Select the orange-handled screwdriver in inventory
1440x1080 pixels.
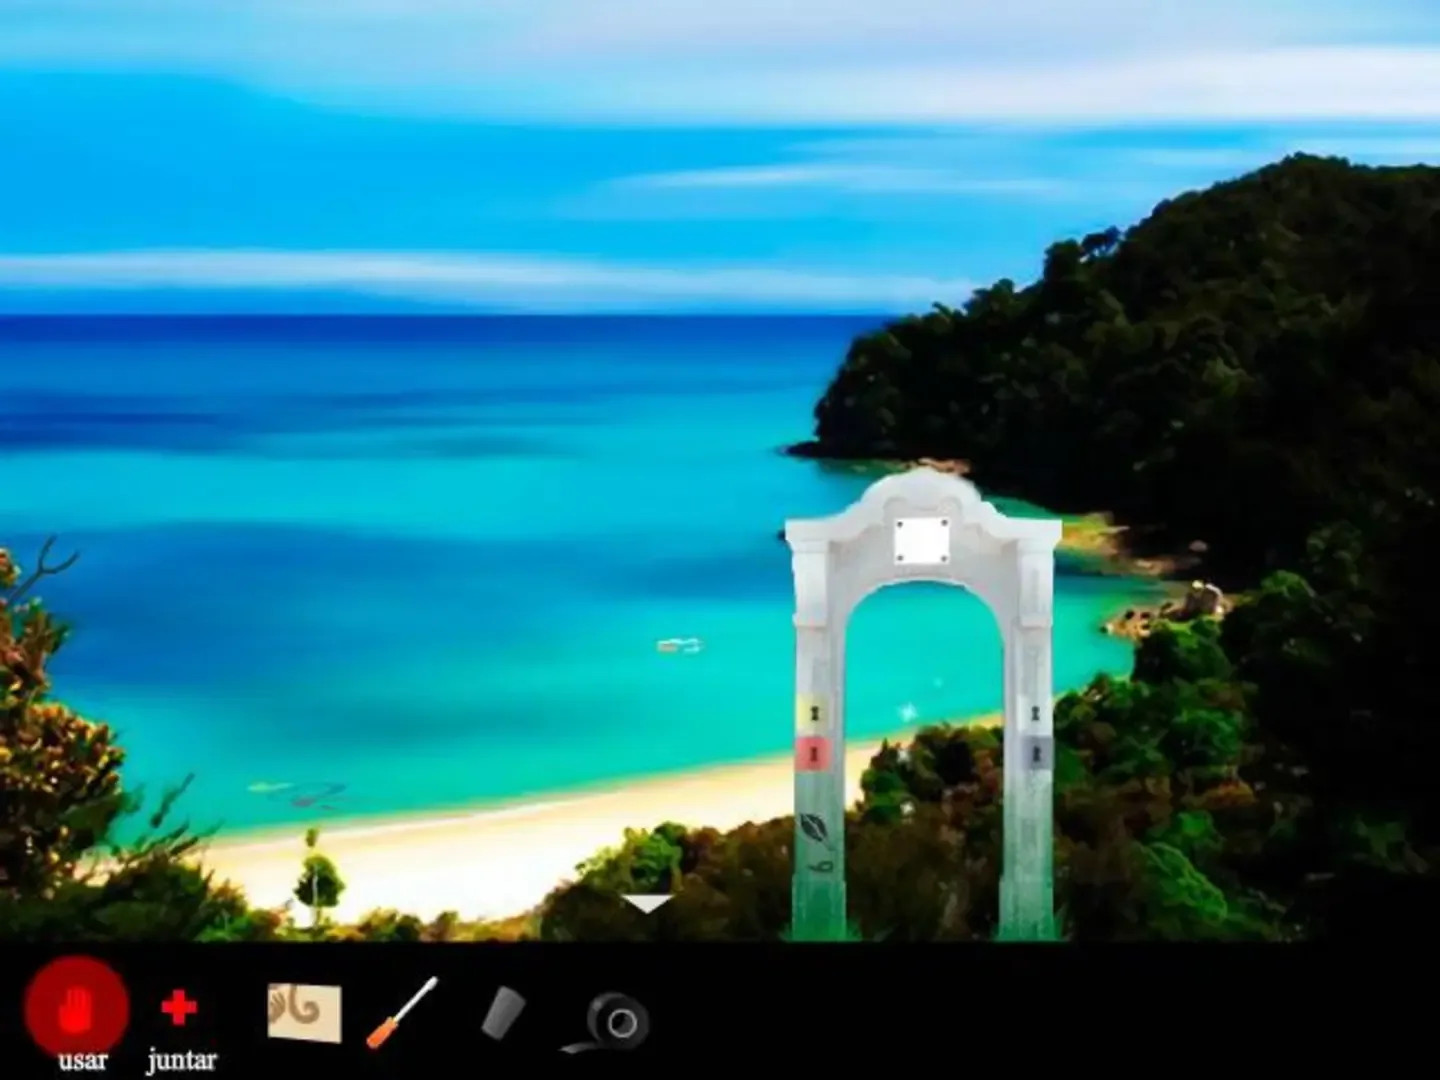click(402, 1012)
